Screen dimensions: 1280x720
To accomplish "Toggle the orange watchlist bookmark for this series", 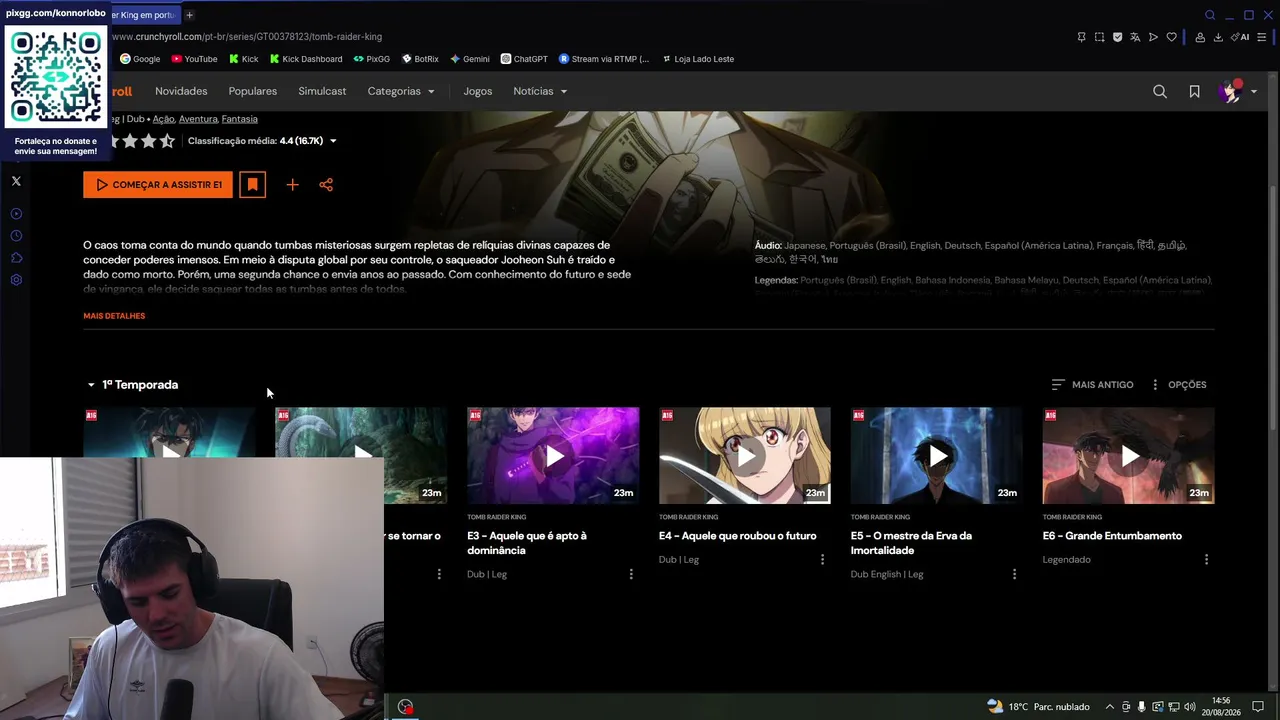I will [x=252, y=185].
